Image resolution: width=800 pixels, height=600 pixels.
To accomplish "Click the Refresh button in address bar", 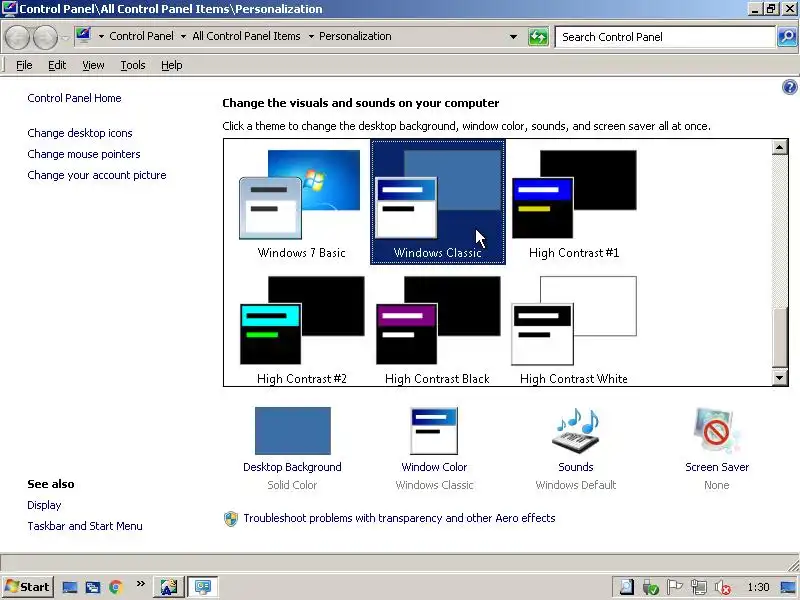I will tap(538, 37).
